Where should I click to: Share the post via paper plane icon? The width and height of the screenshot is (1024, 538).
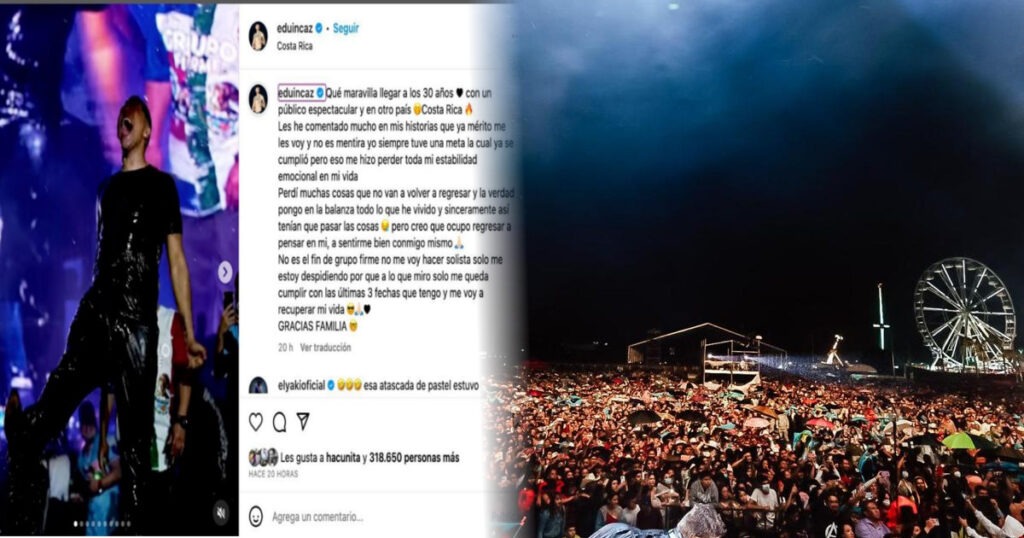(303, 421)
